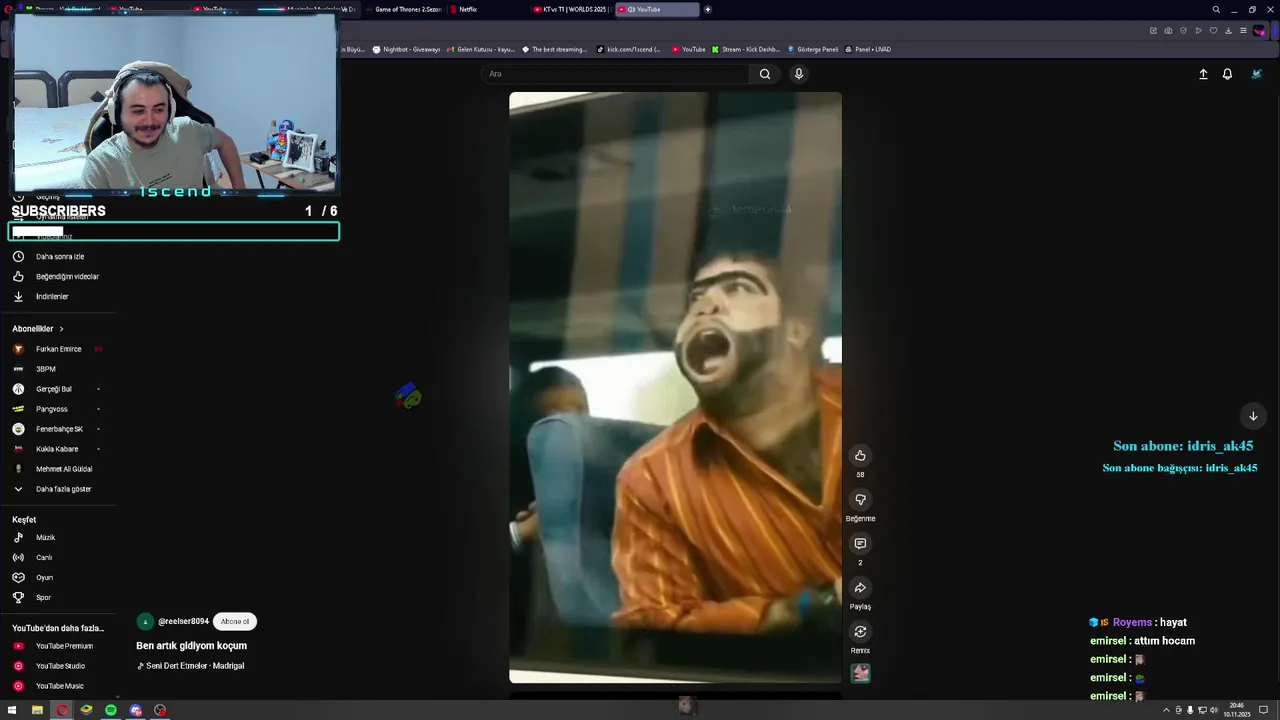Viewport: 1280px width, 720px height.
Task: Open File Explorer in taskbar
Action: (x=37, y=710)
